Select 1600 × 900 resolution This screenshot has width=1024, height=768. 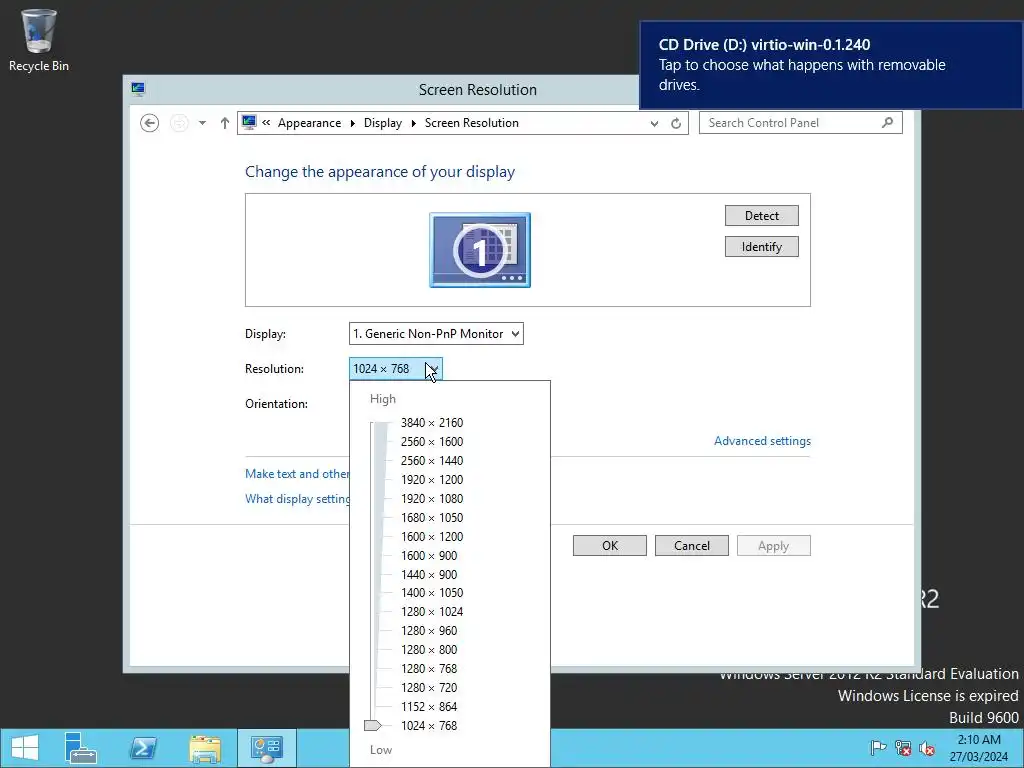pos(429,555)
